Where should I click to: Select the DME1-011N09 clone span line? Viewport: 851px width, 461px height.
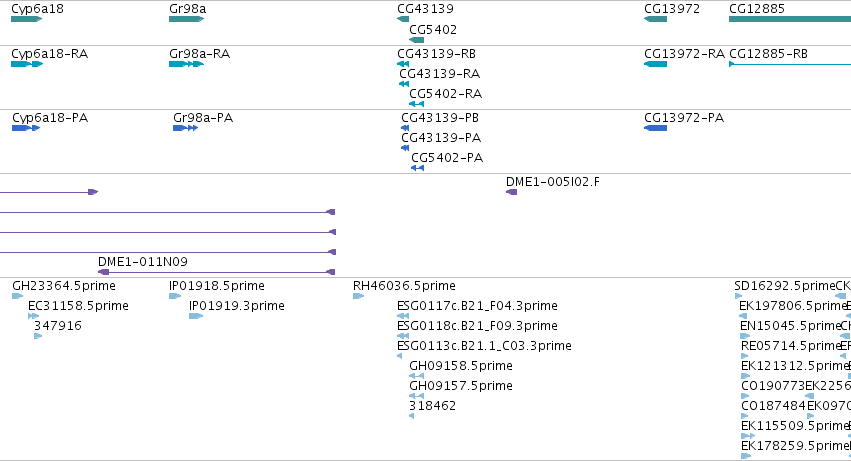(216, 272)
